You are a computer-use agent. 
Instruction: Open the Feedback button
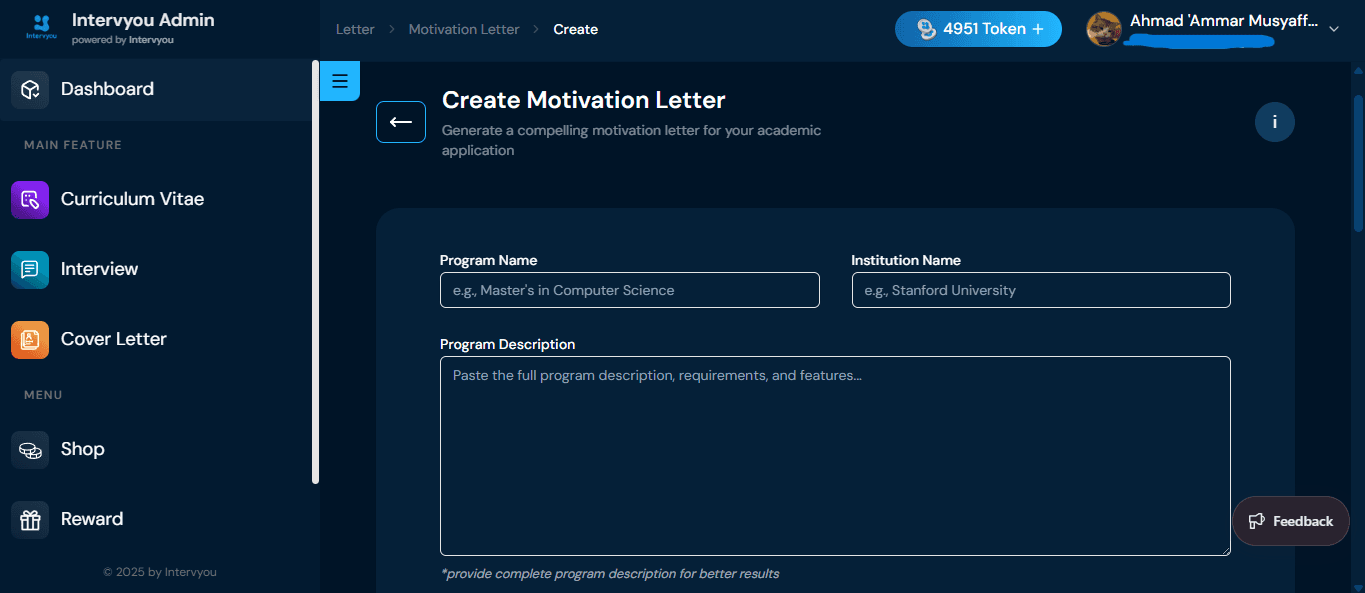pyautogui.click(x=1291, y=521)
